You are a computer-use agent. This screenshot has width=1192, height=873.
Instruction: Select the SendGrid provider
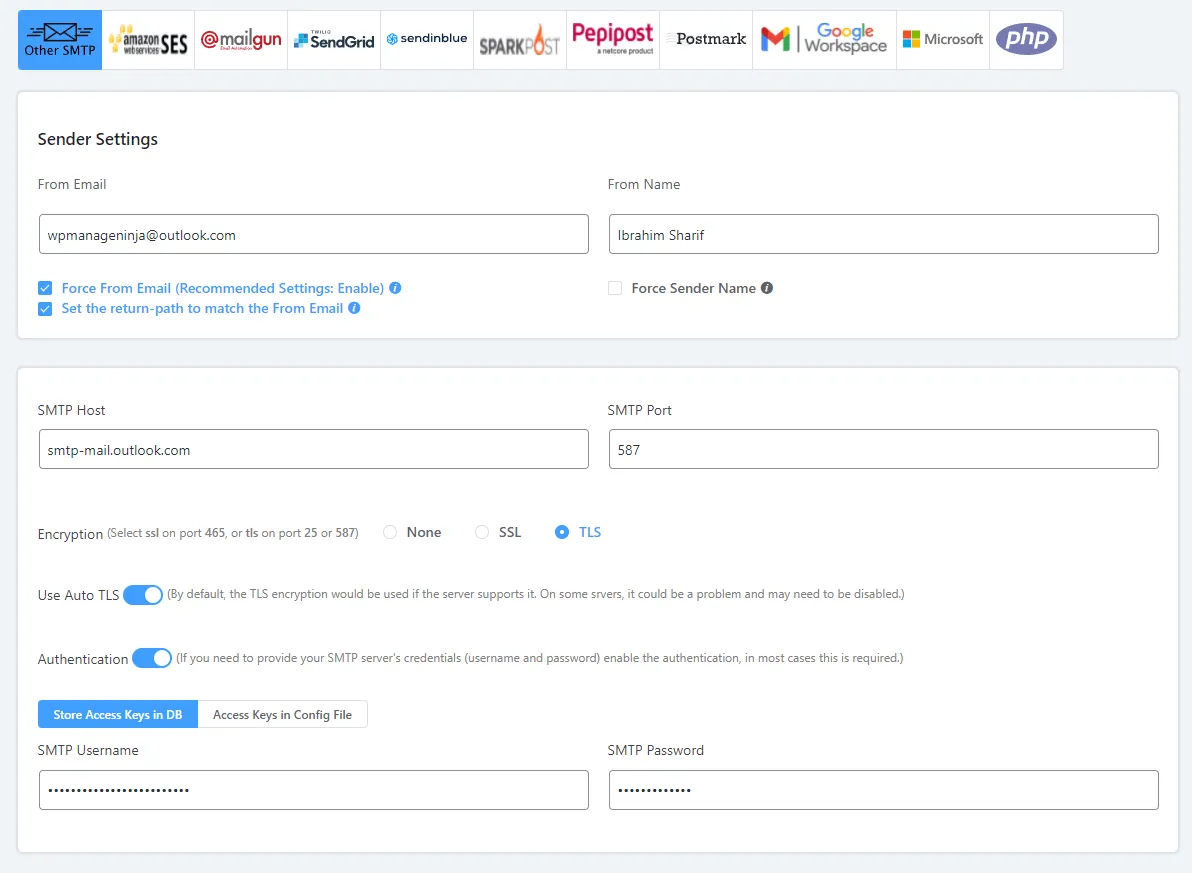(334, 40)
